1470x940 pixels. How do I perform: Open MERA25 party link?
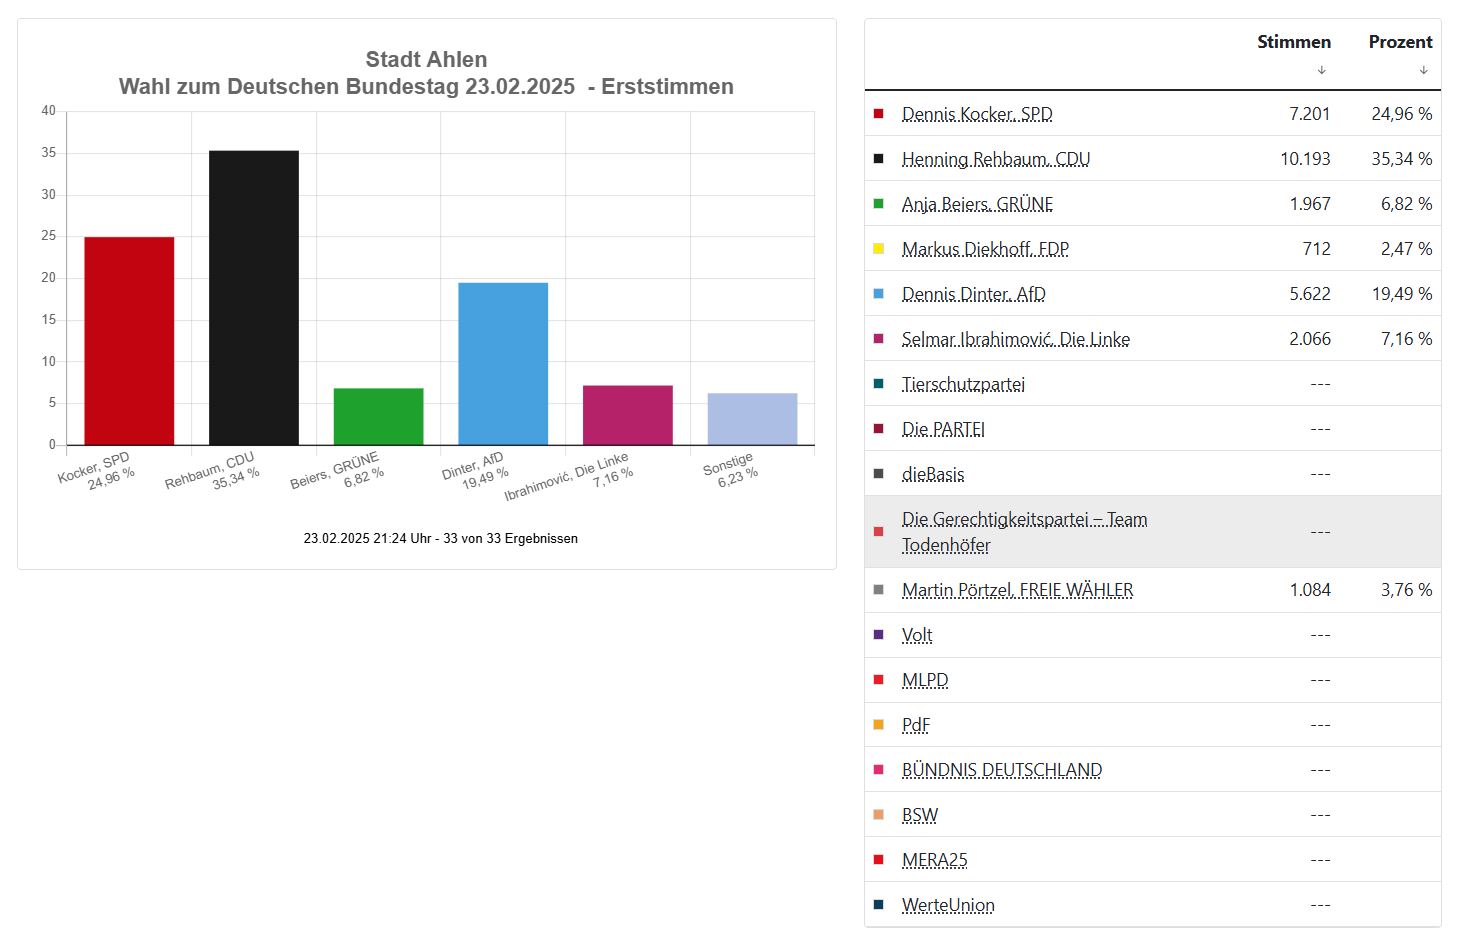tap(934, 860)
